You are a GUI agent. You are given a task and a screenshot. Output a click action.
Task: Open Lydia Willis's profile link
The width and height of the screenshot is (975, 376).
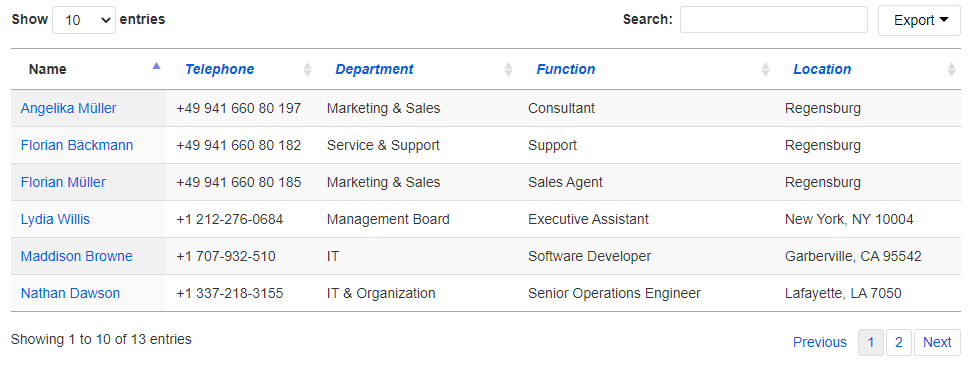[x=55, y=219]
